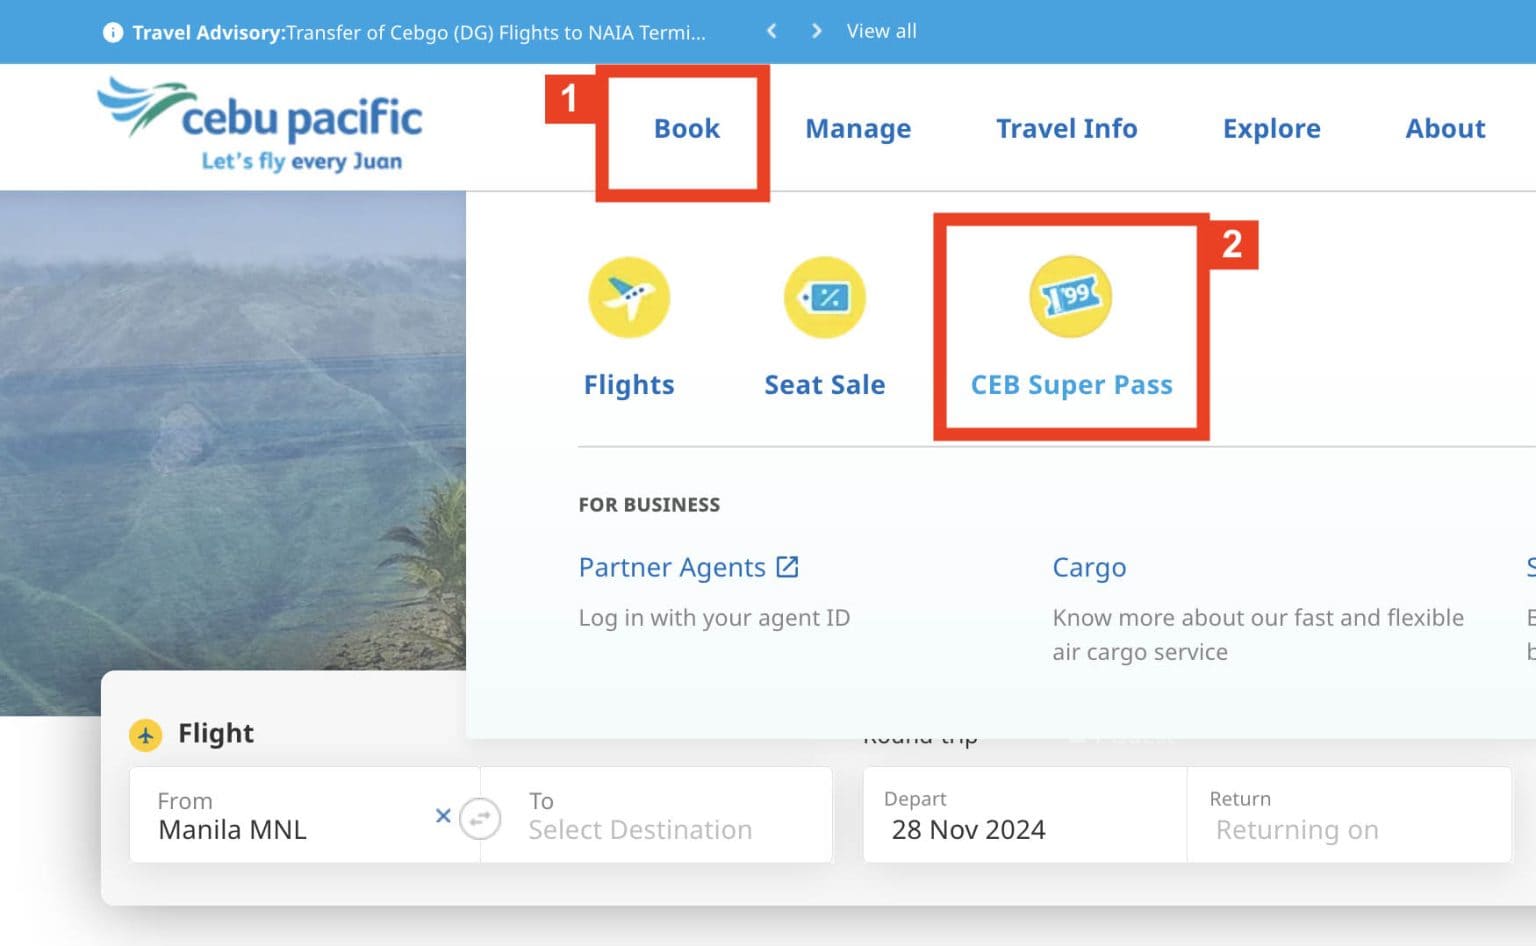Open the Cargo link

click(1088, 568)
